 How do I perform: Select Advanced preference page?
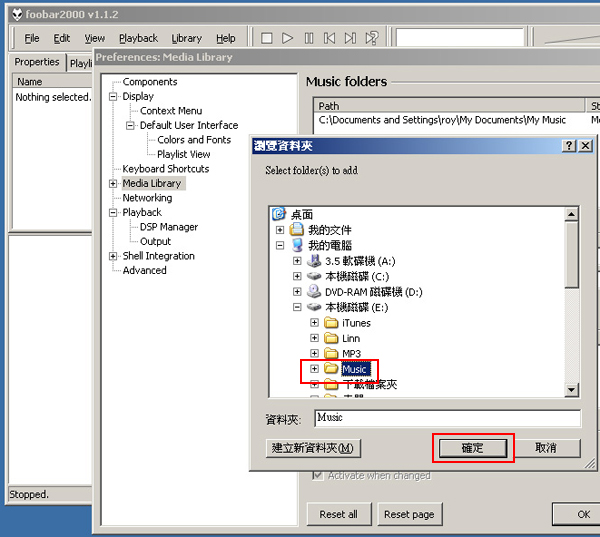pyautogui.click(x=145, y=270)
